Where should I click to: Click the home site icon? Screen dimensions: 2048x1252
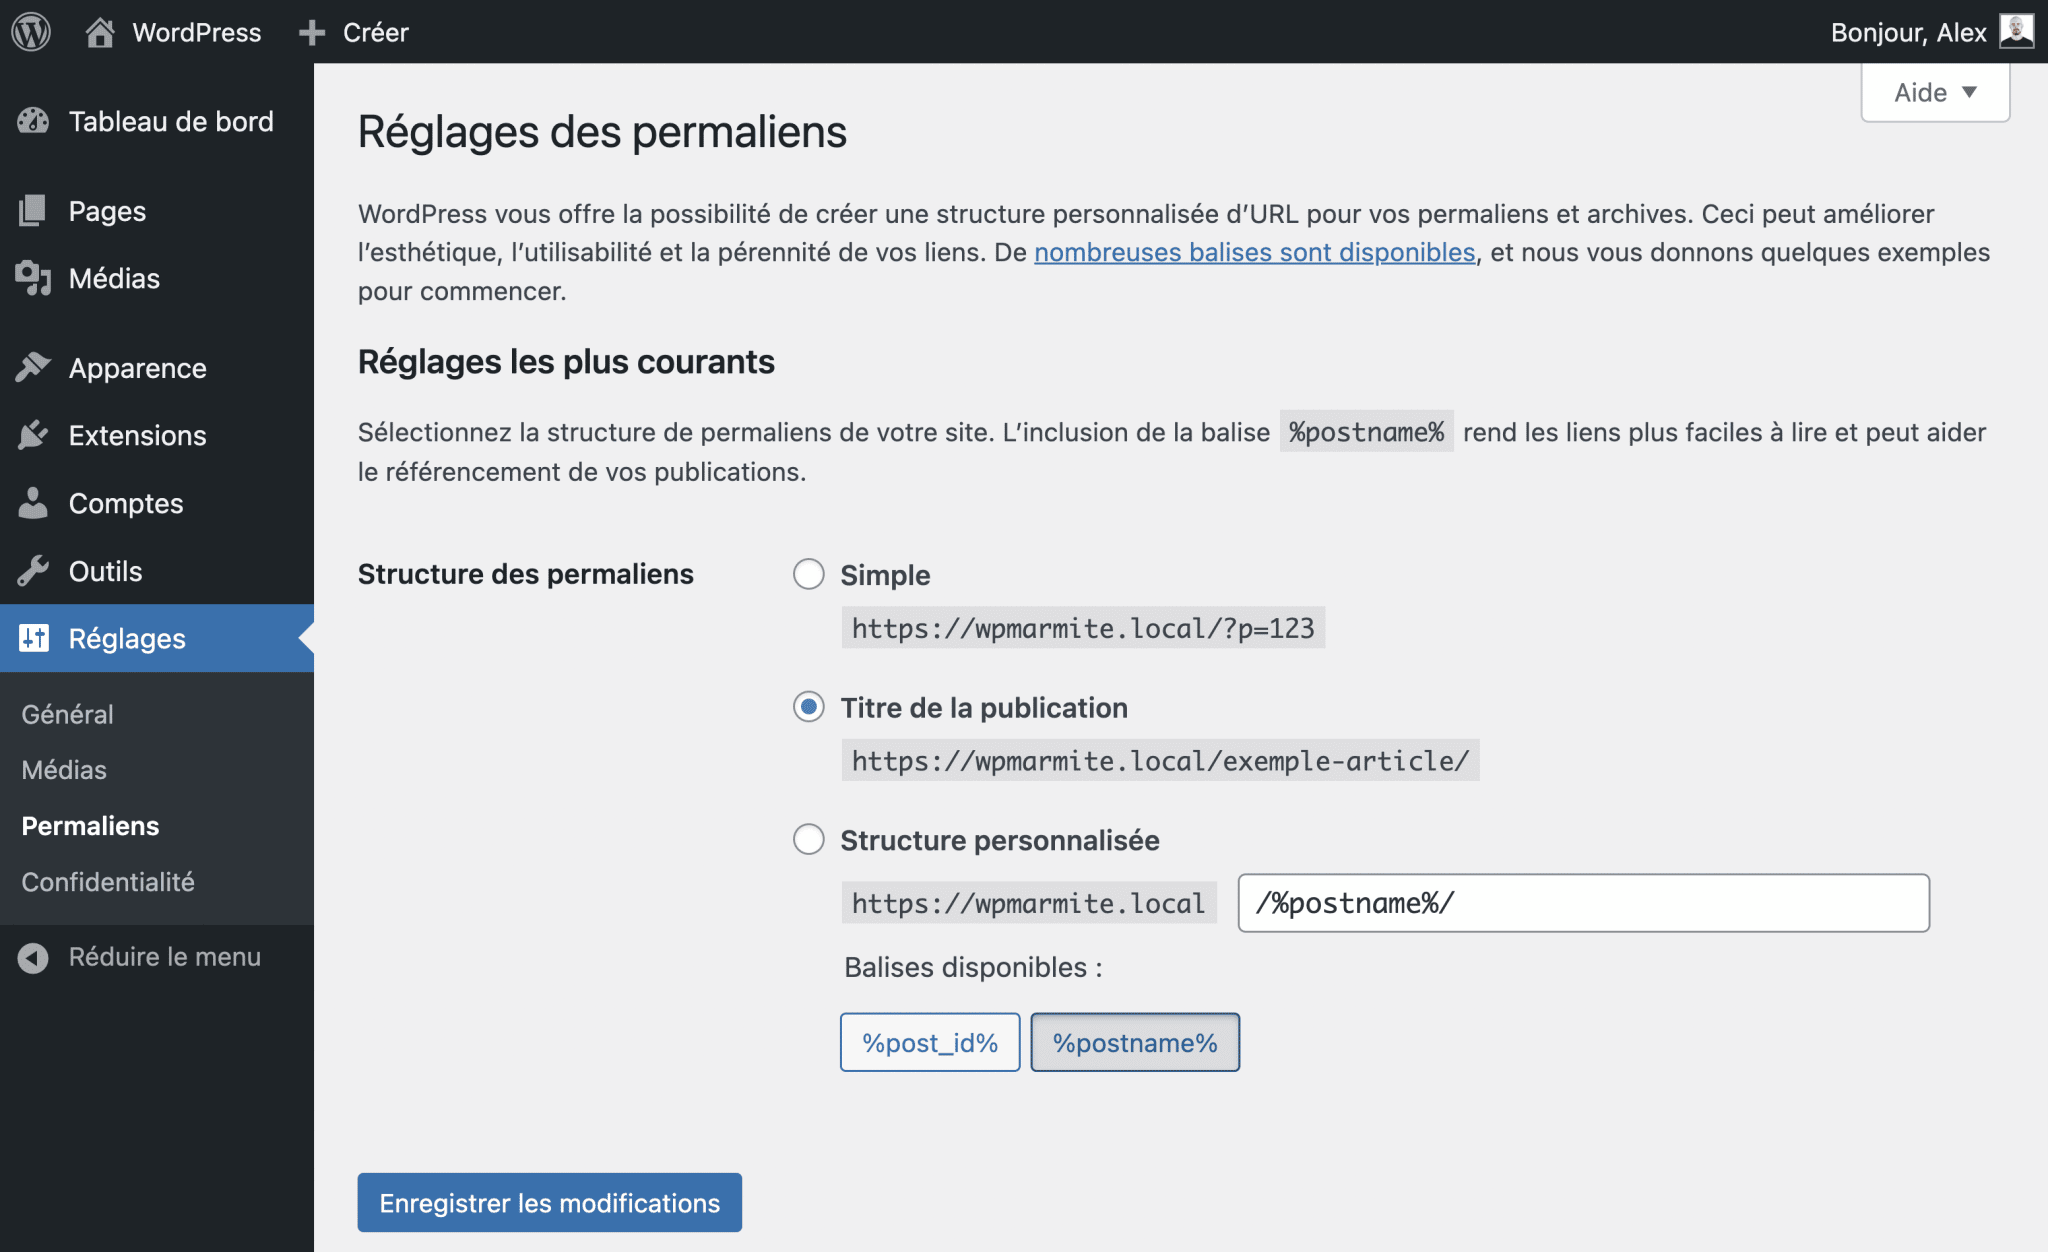coord(100,32)
